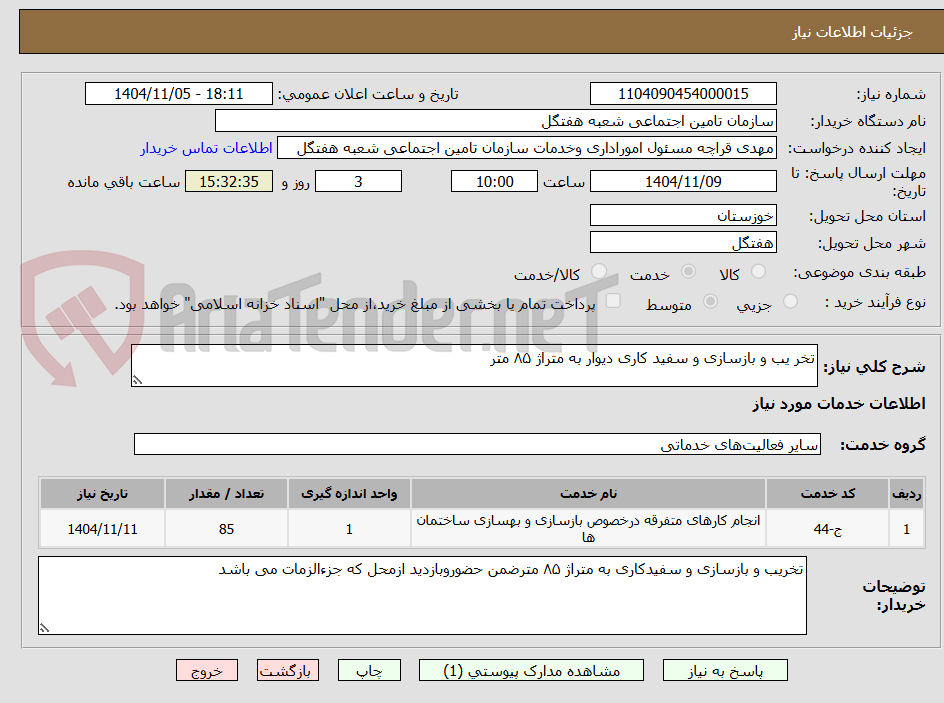This screenshot has height=703, width=944.
Task: Click the resize handle of شرح کلی نیاز textarea
Action: (137, 380)
